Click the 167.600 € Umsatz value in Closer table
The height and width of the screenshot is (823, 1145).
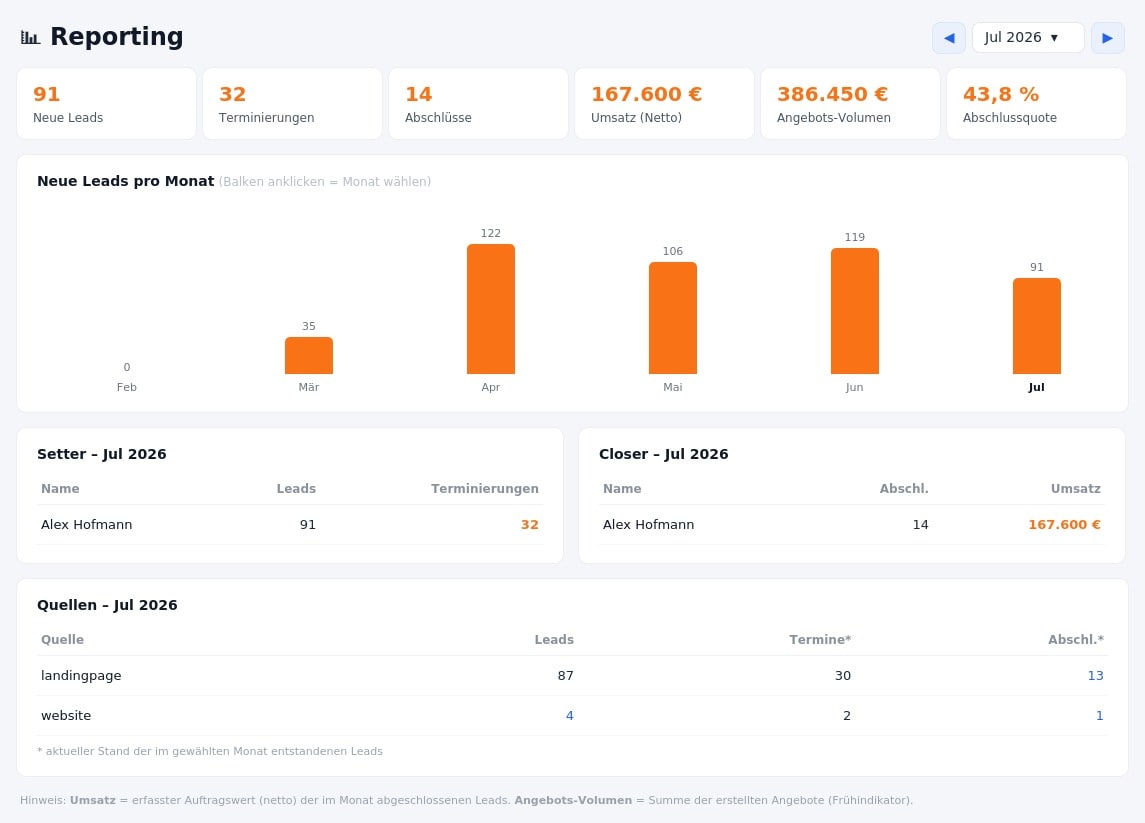1065,524
